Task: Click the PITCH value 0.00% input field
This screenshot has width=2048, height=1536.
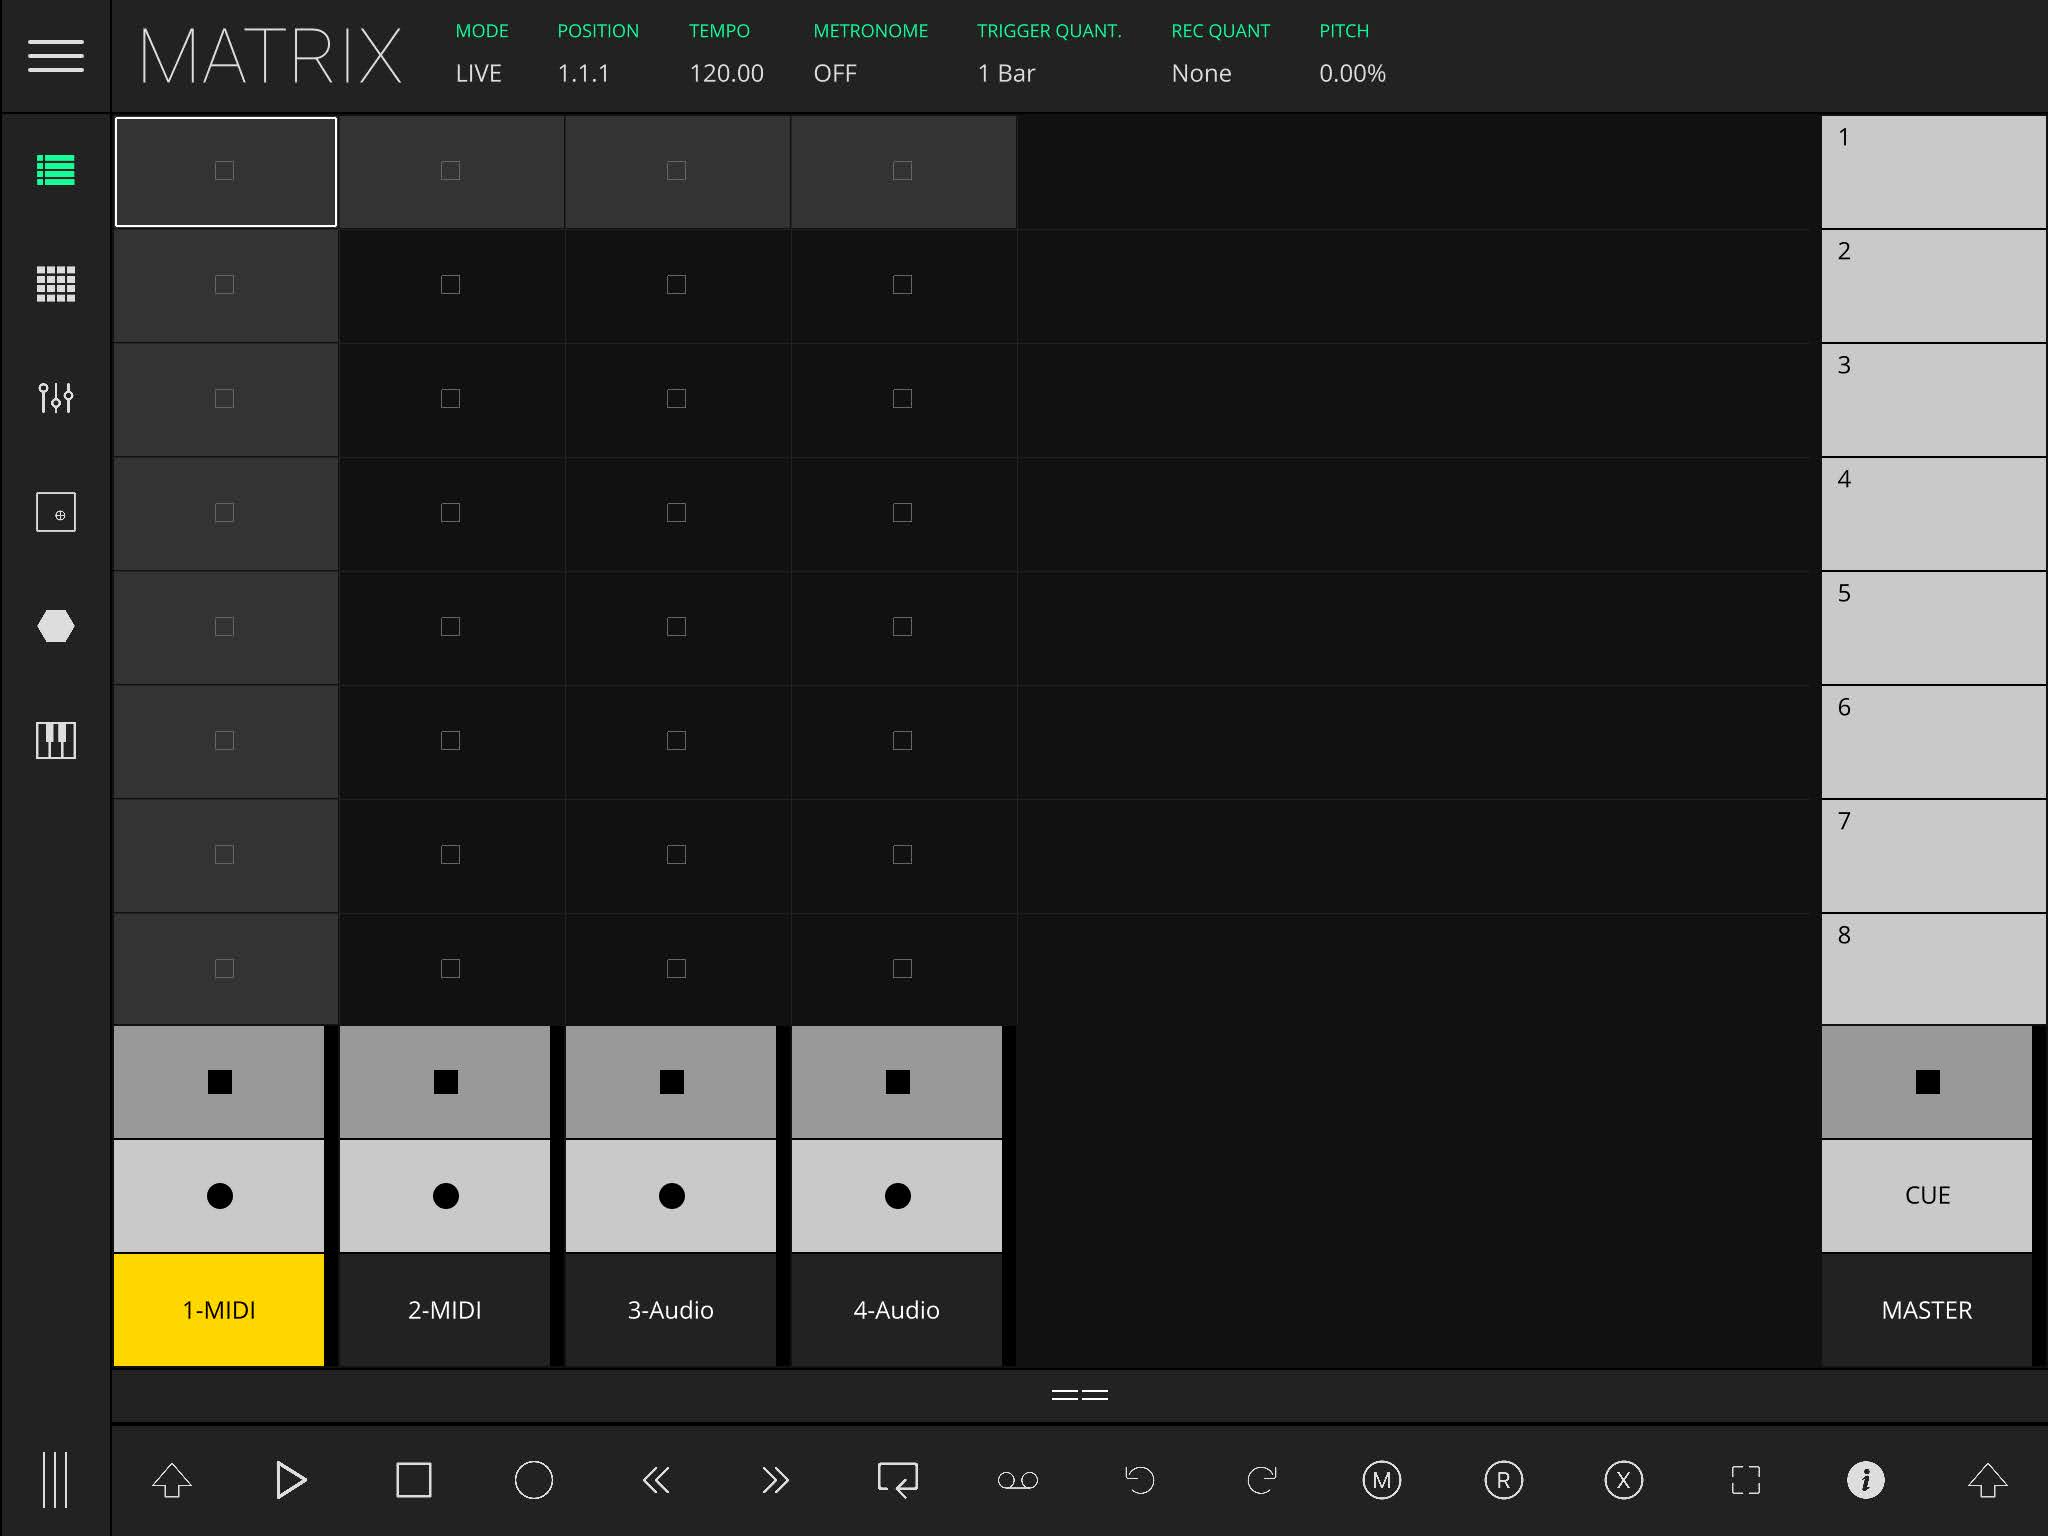Action: pyautogui.click(x=1351, y=71)
